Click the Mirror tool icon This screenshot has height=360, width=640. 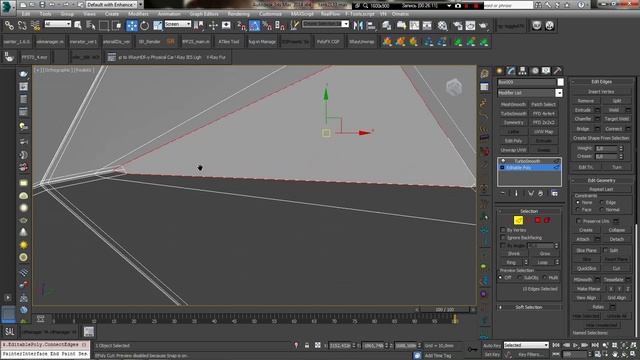[x=358, y=26]
